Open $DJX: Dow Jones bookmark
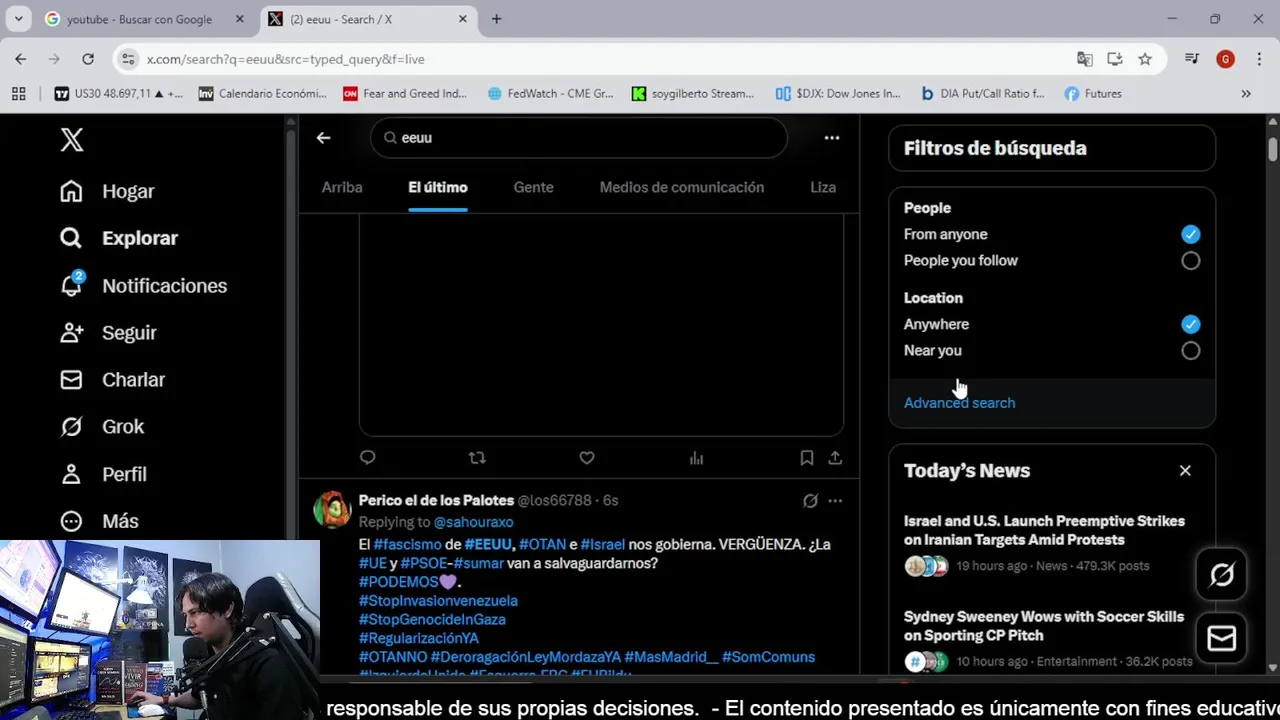This screenshot has width=1280, height=720. 838,93
